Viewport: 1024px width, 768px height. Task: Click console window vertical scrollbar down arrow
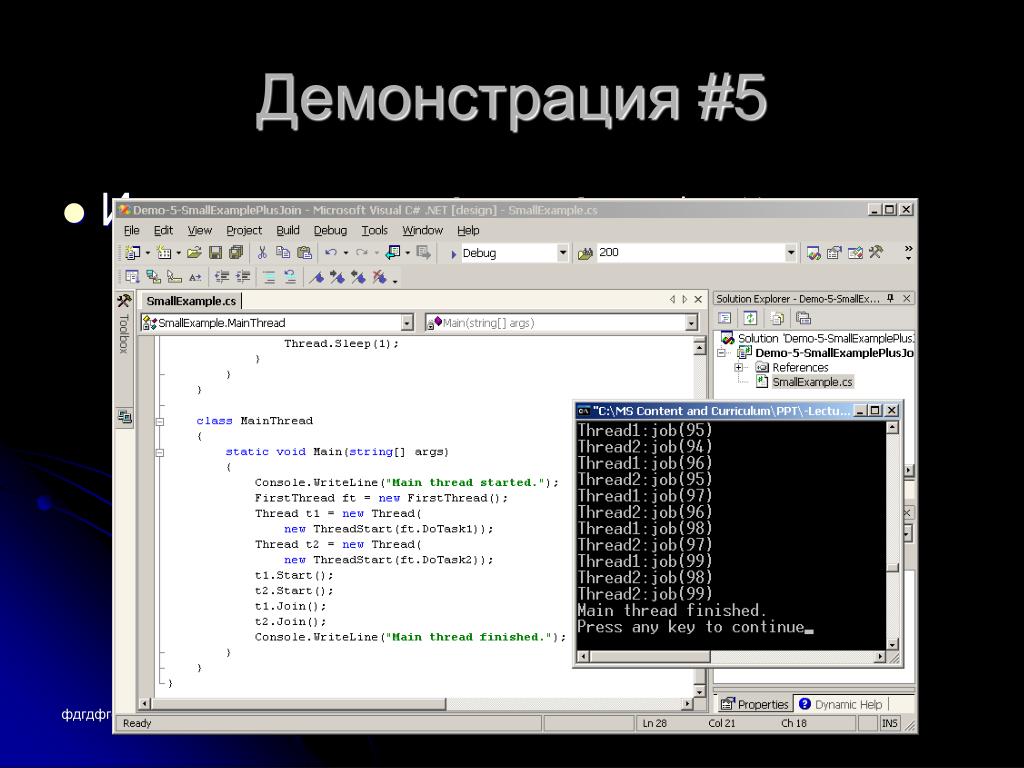[x=892, y=644]
